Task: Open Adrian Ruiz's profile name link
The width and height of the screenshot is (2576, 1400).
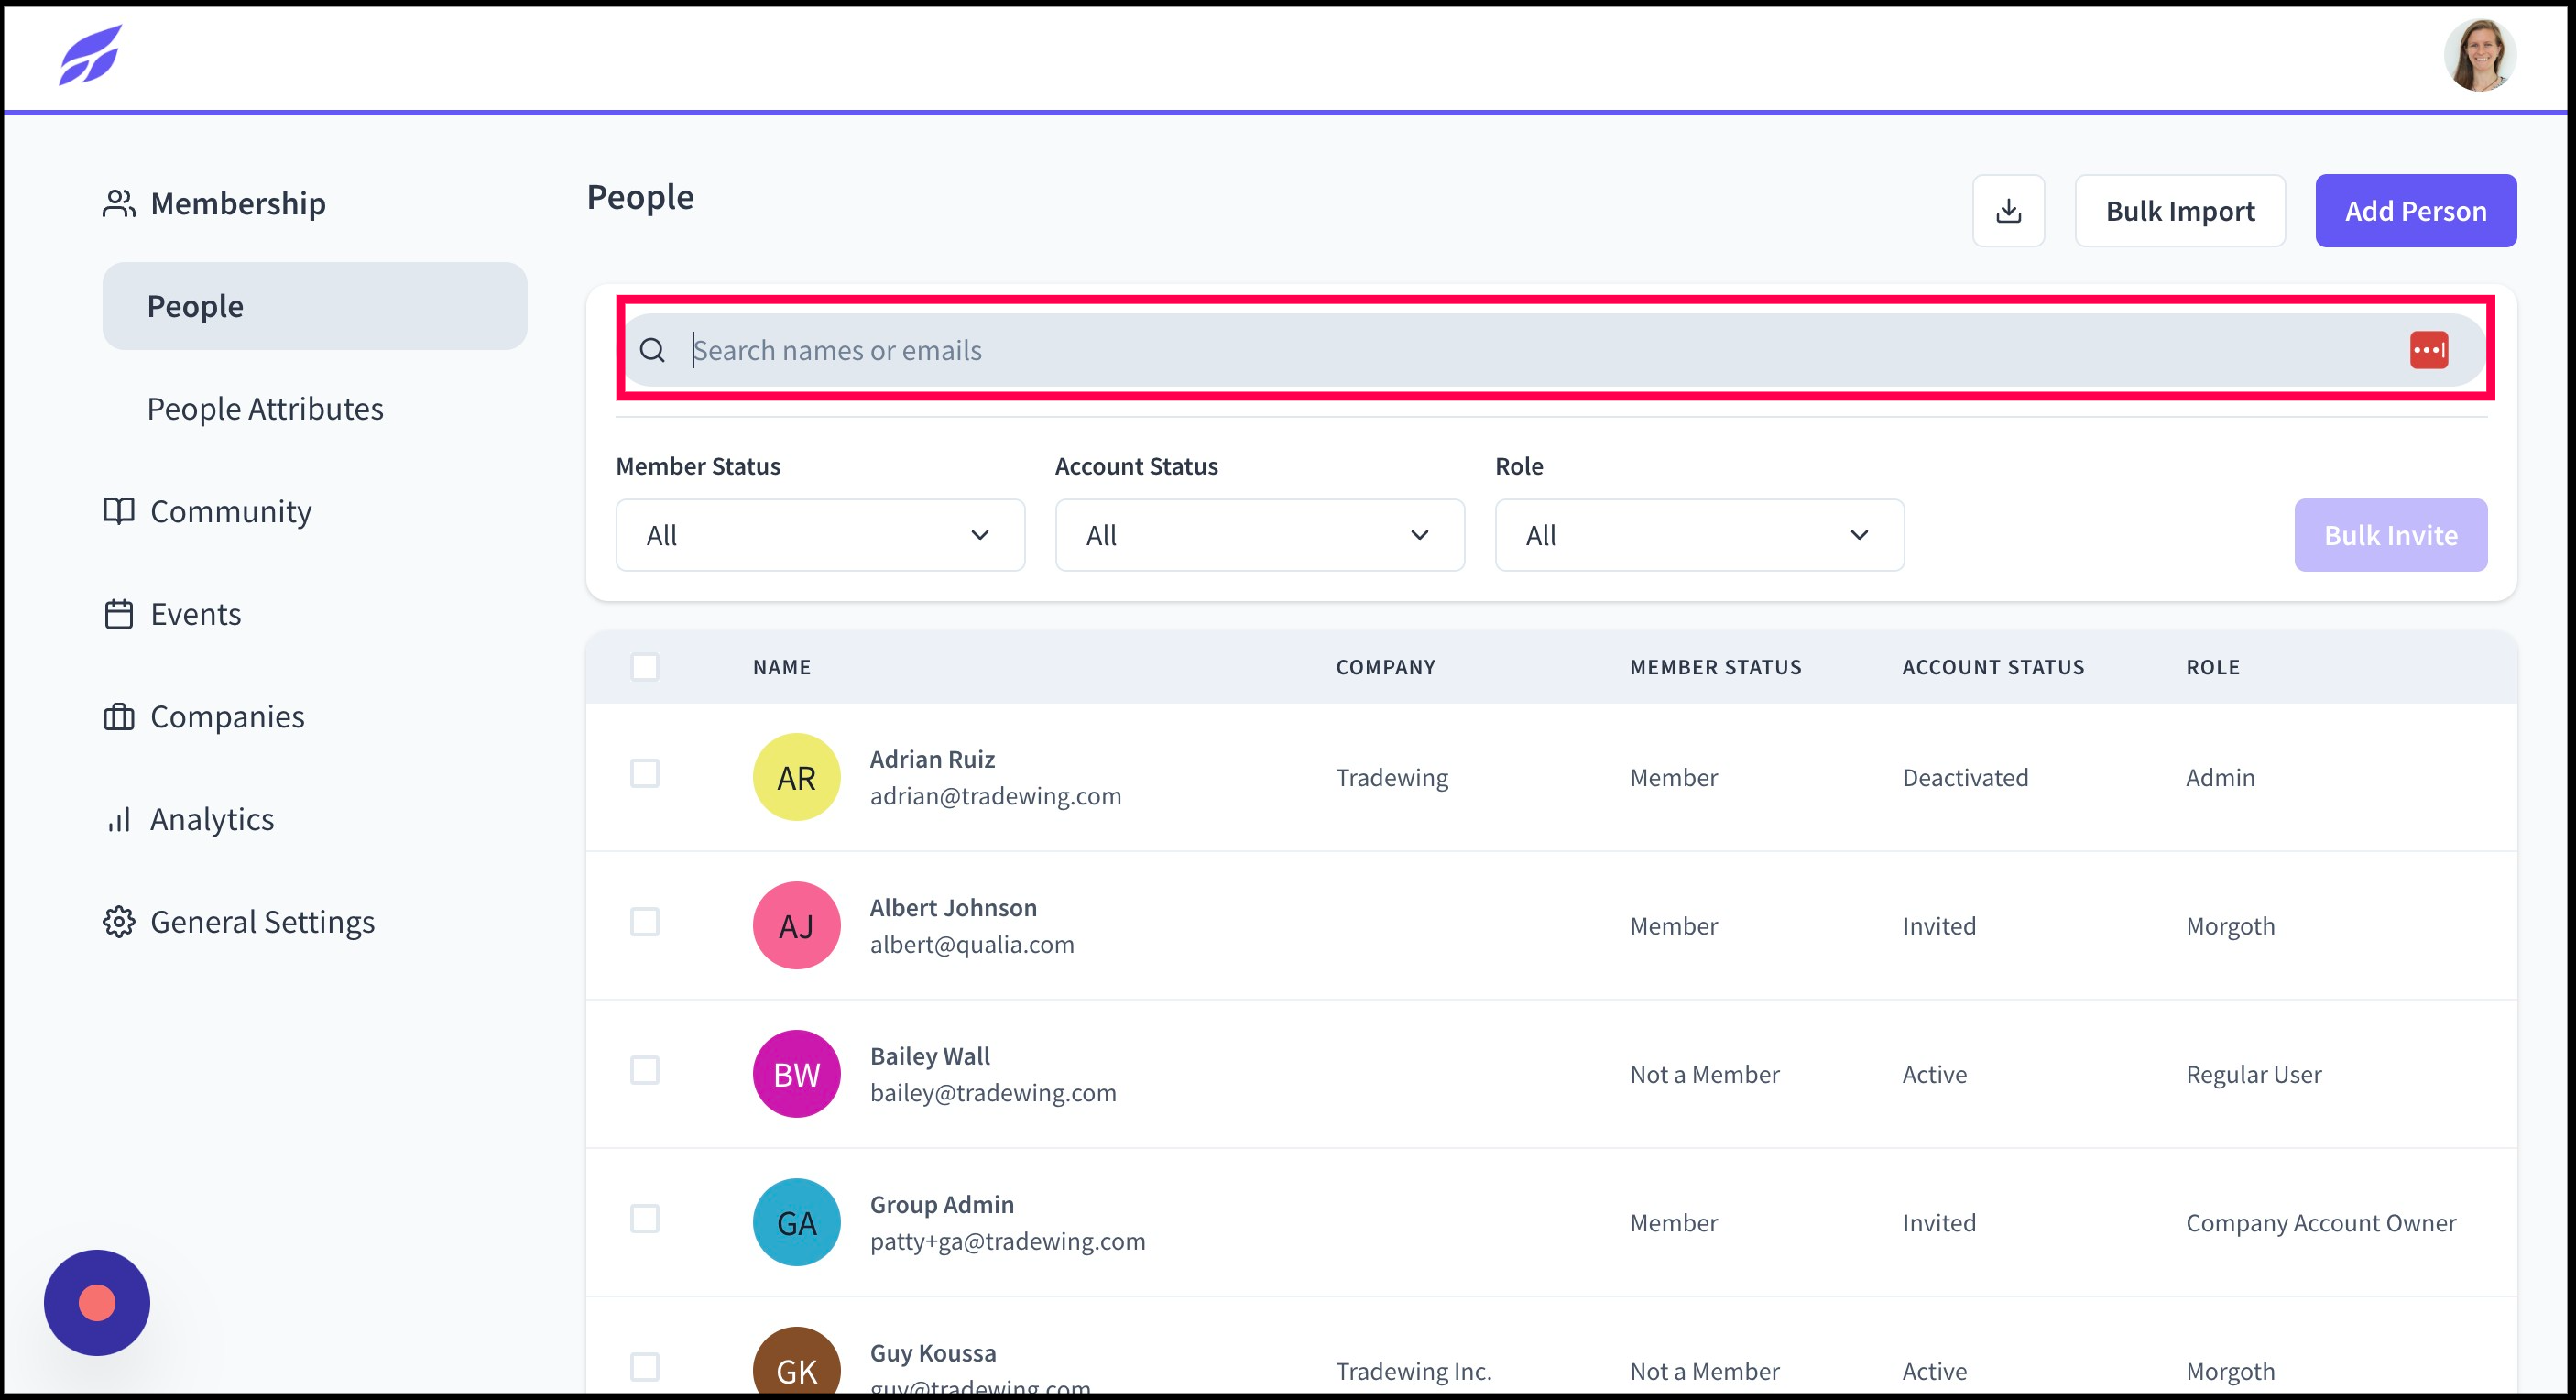Action: coord(932,759)
